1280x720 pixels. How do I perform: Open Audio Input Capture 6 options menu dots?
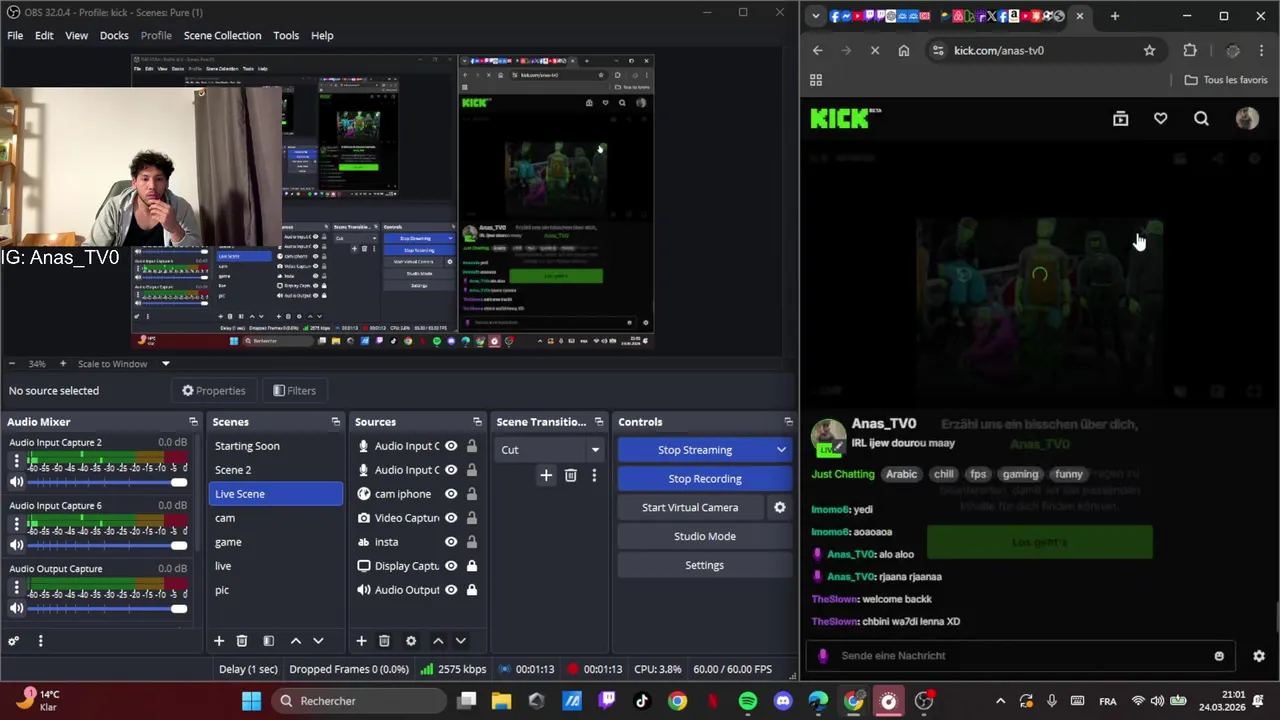pos(16,524)
